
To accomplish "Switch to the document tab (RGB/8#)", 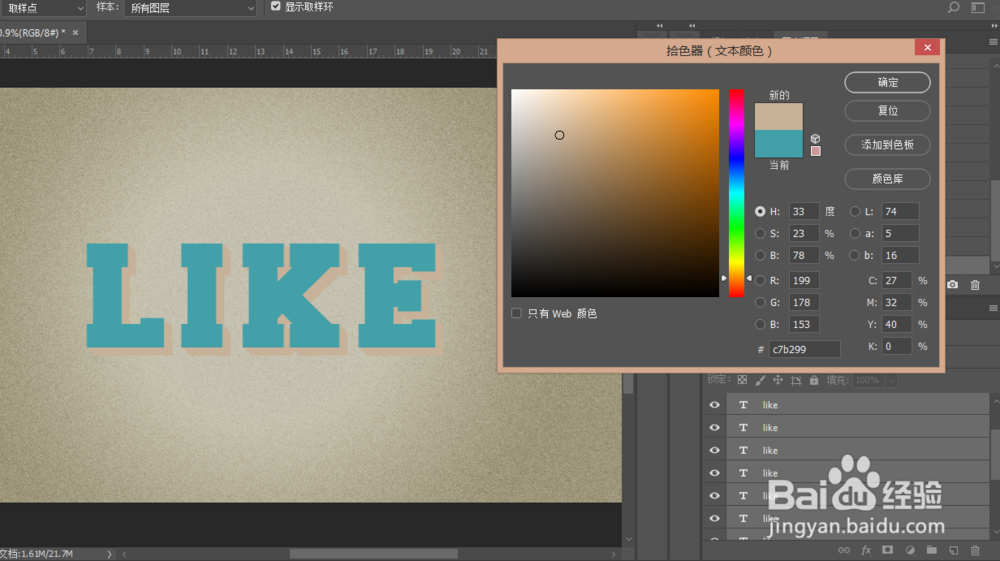I will coord(32,33).
